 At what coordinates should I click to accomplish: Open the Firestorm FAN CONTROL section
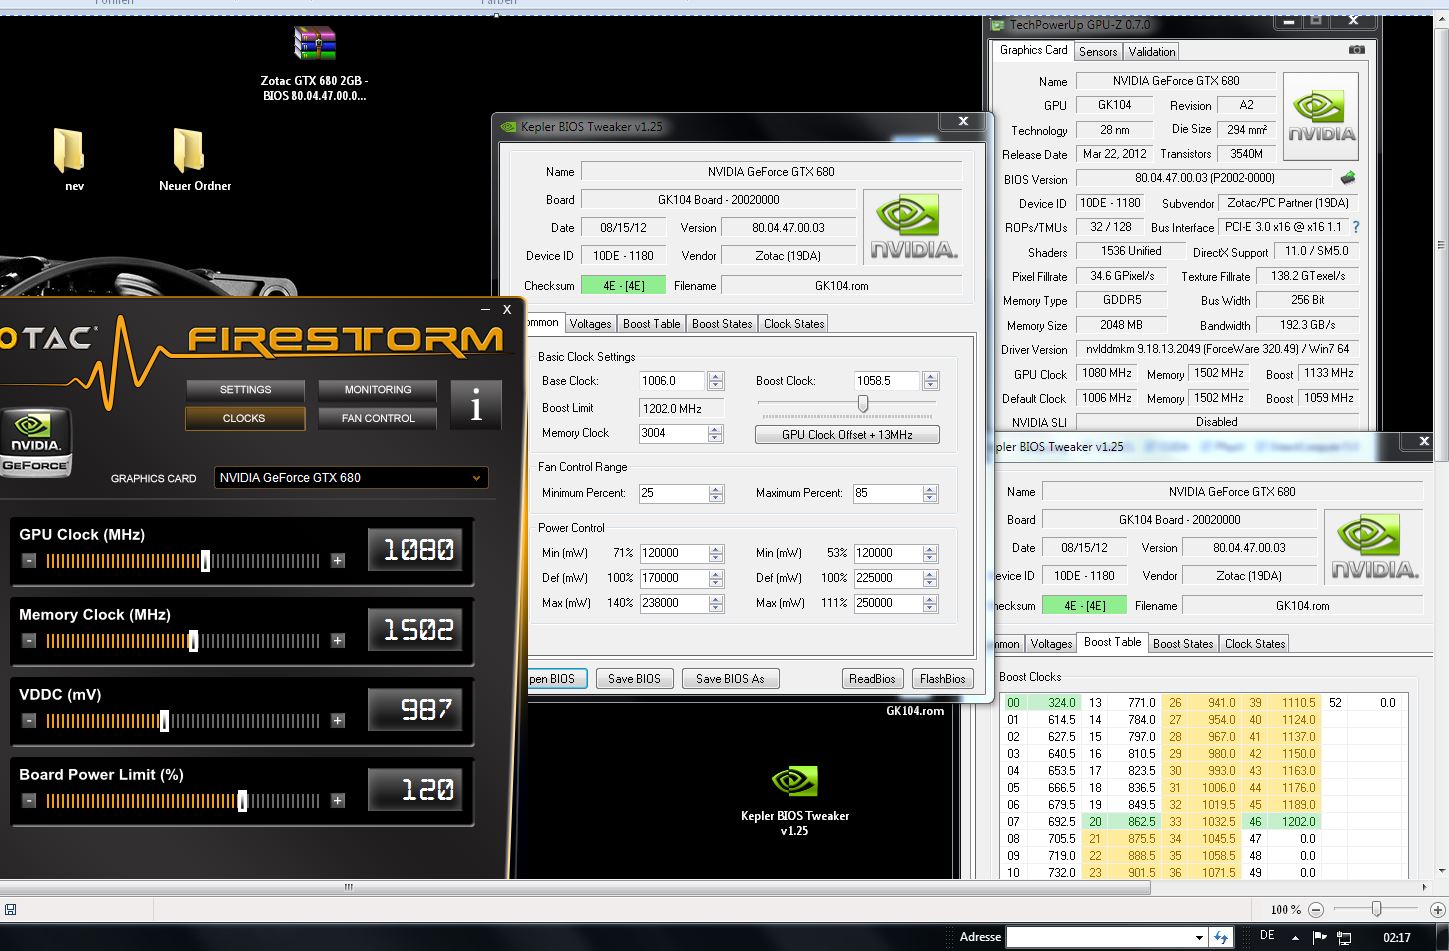[378, 418]
